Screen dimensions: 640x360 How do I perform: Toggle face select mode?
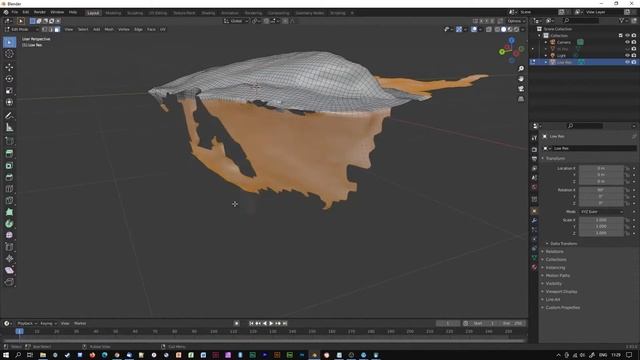point(57,29)
